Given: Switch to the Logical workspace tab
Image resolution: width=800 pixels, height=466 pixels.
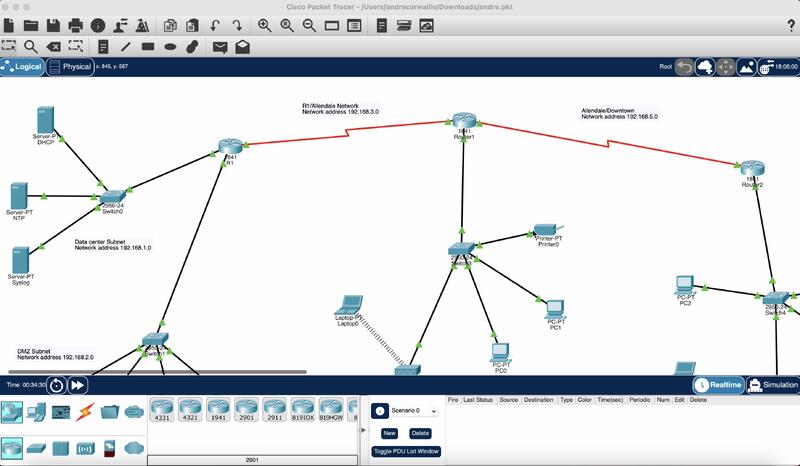Looking at the screenshot, I should tap(22, 67).
